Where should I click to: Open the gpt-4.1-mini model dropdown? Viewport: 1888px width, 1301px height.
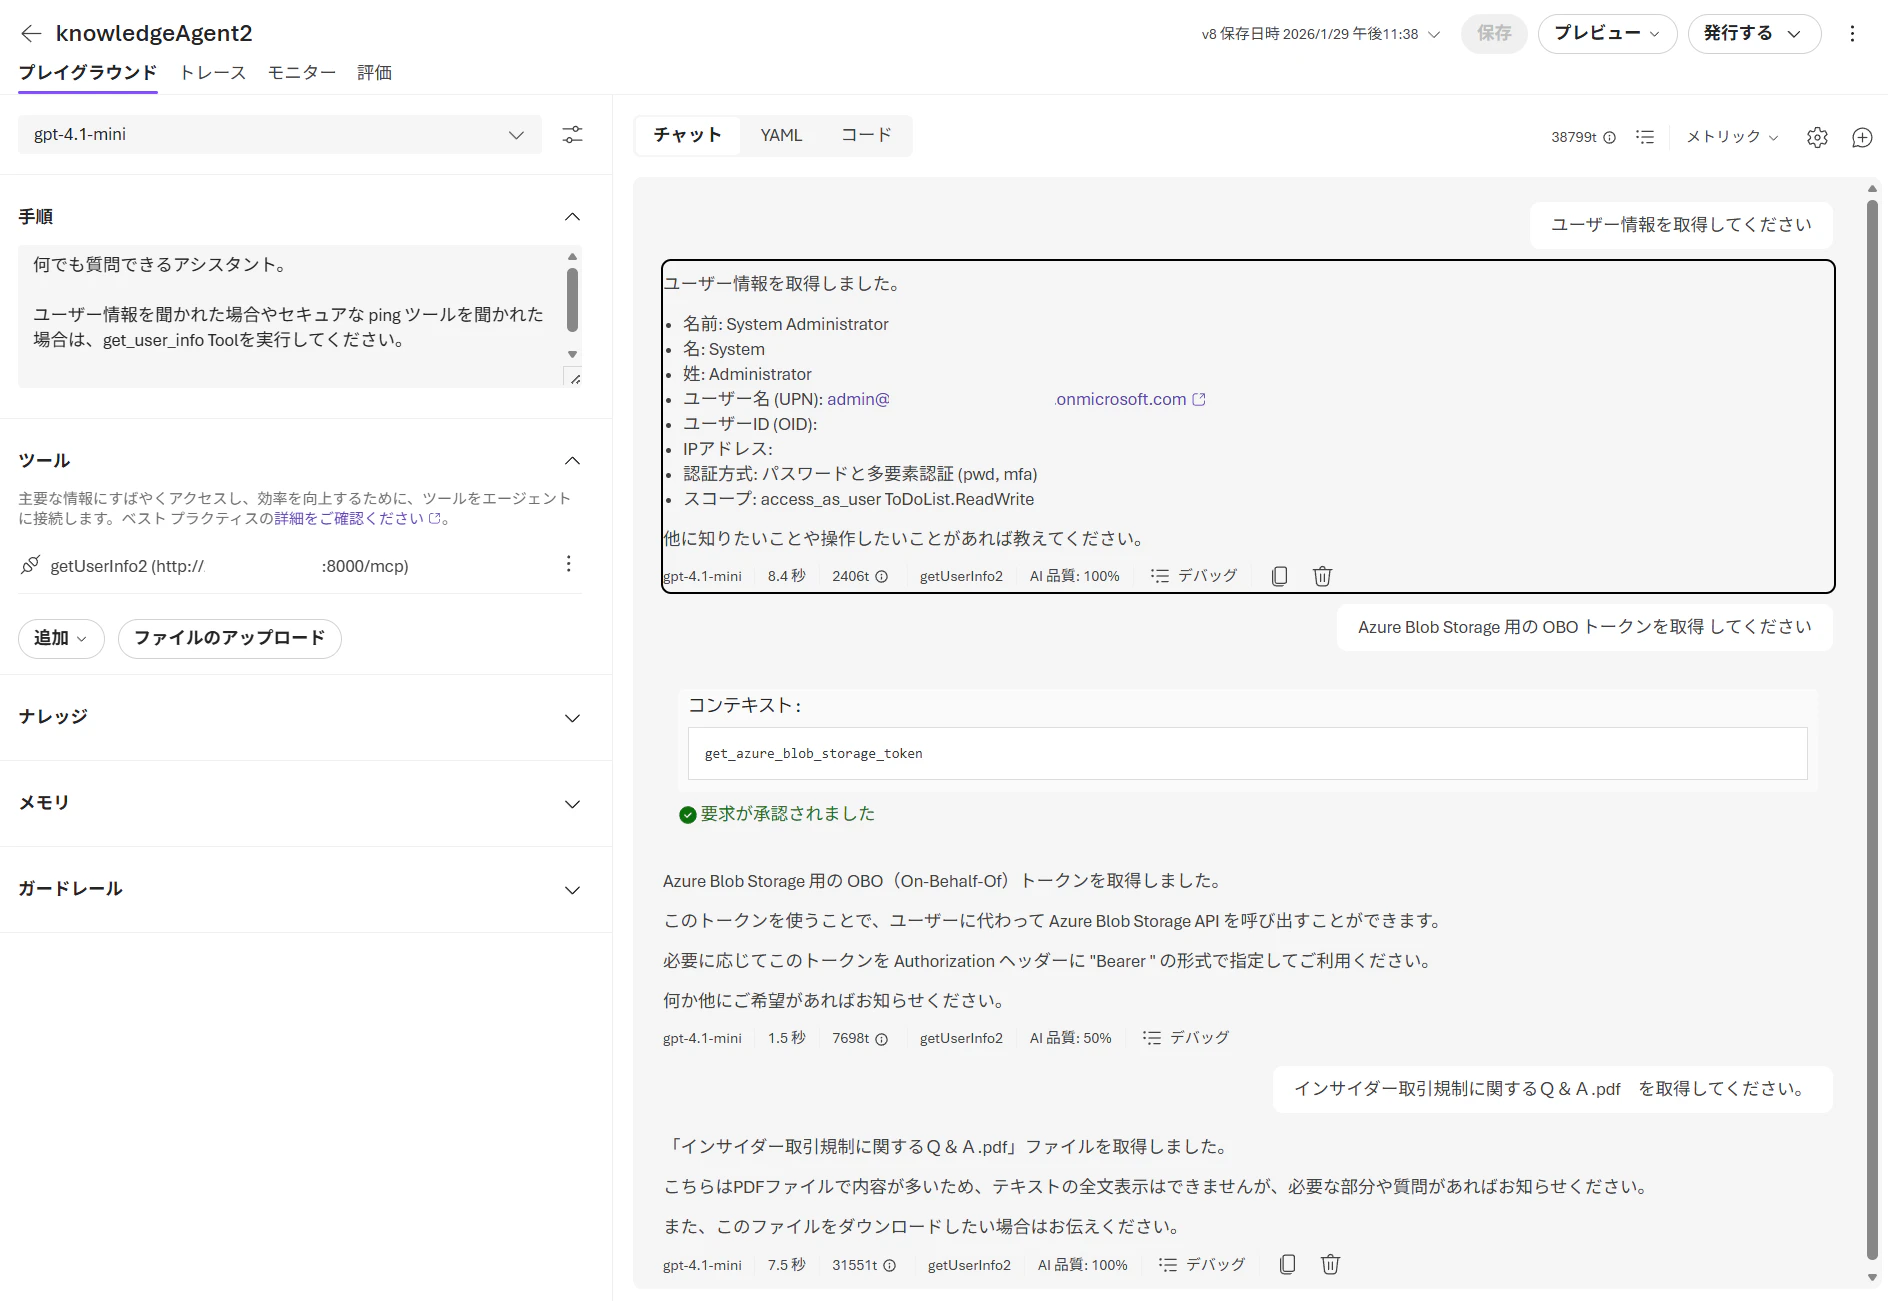[x=280, y=135]
